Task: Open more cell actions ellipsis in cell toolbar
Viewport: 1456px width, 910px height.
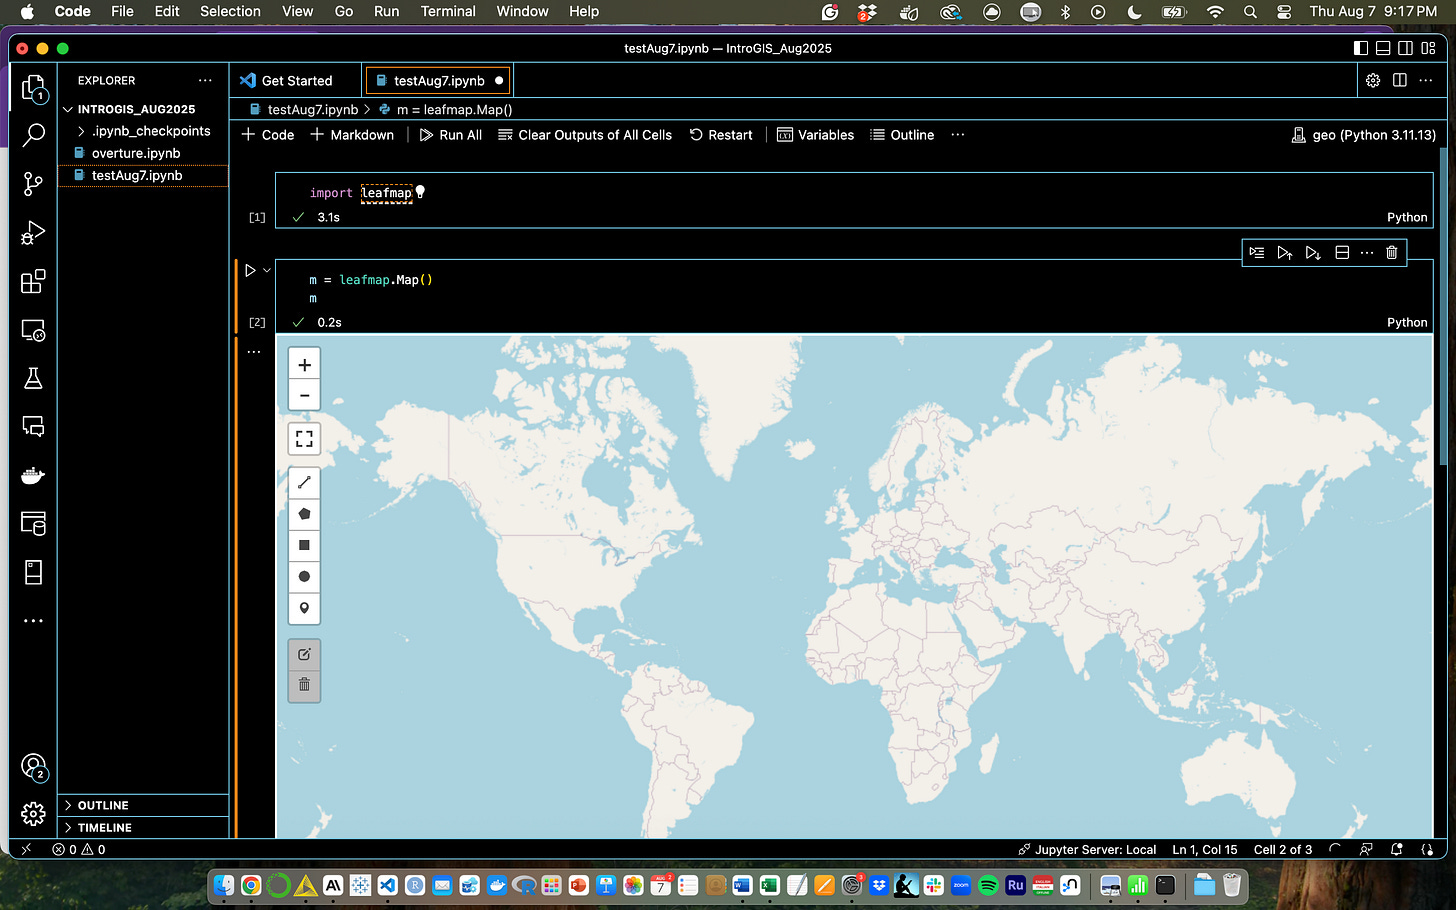Action: pos(1367,253)
